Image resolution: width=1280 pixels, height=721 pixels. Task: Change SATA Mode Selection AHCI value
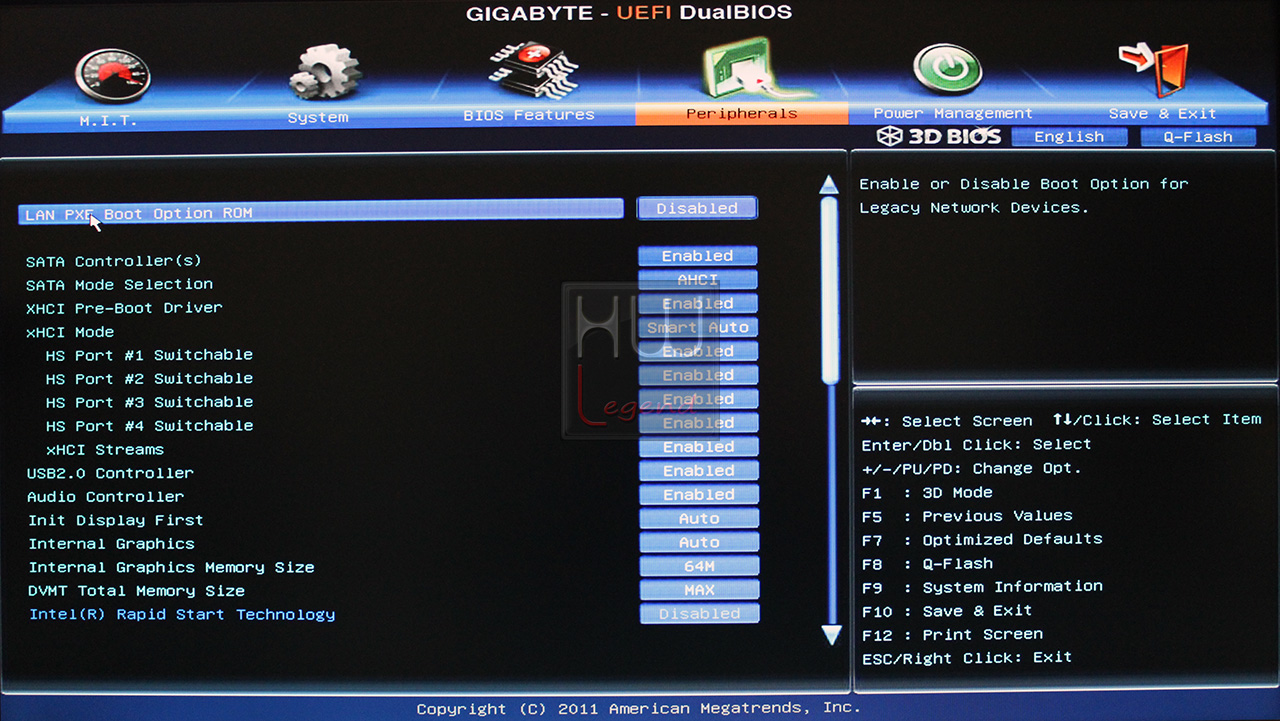click(698, 280)
